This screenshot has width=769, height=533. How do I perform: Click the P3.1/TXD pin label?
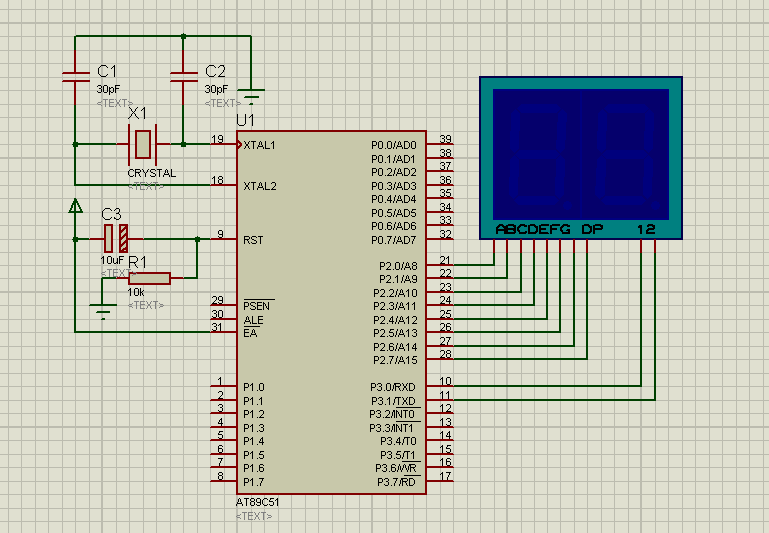coord(393,401)
